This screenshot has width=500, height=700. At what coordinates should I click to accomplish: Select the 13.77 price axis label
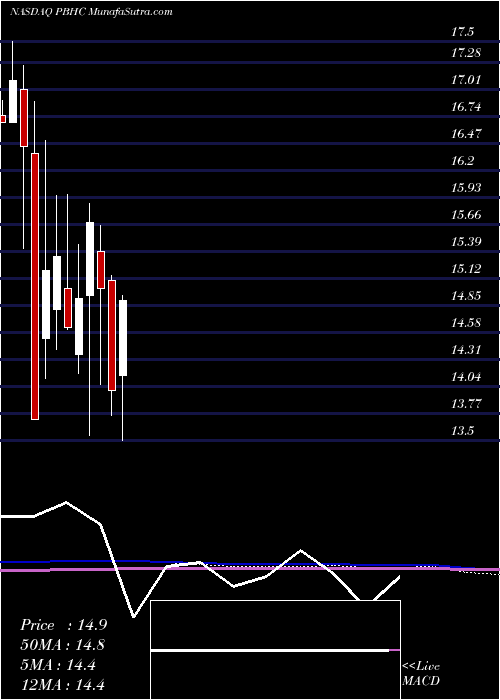point(466,404)
